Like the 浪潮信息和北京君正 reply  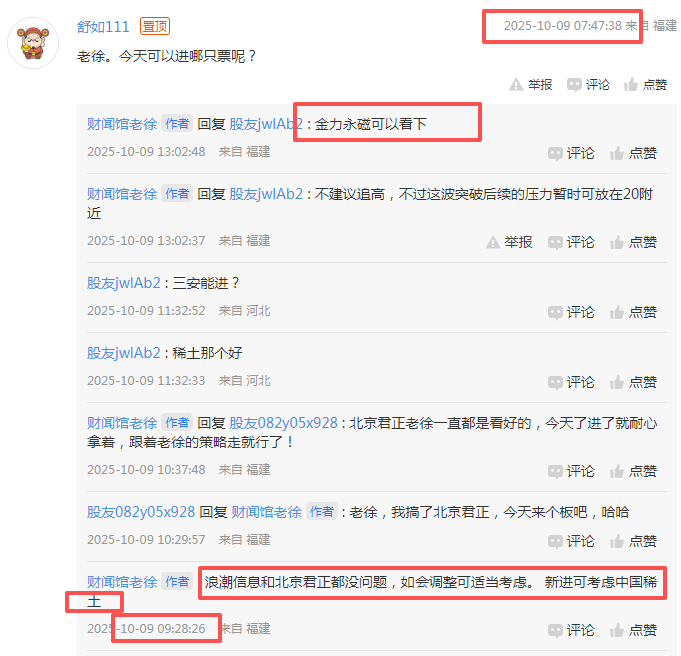tap(633, 630)
